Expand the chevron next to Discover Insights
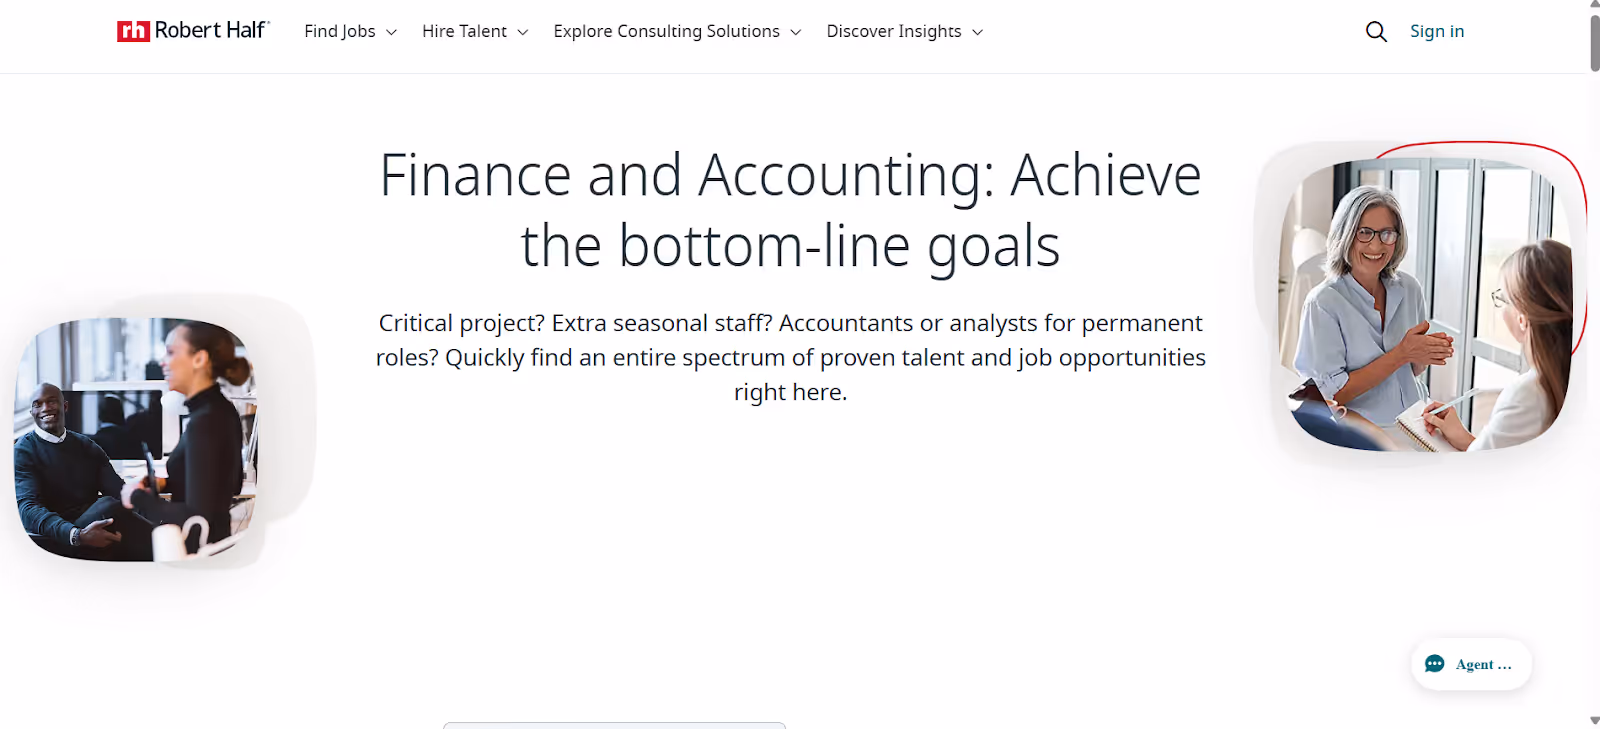Viewport: 1600px width, 729px height. click(977, 32)
